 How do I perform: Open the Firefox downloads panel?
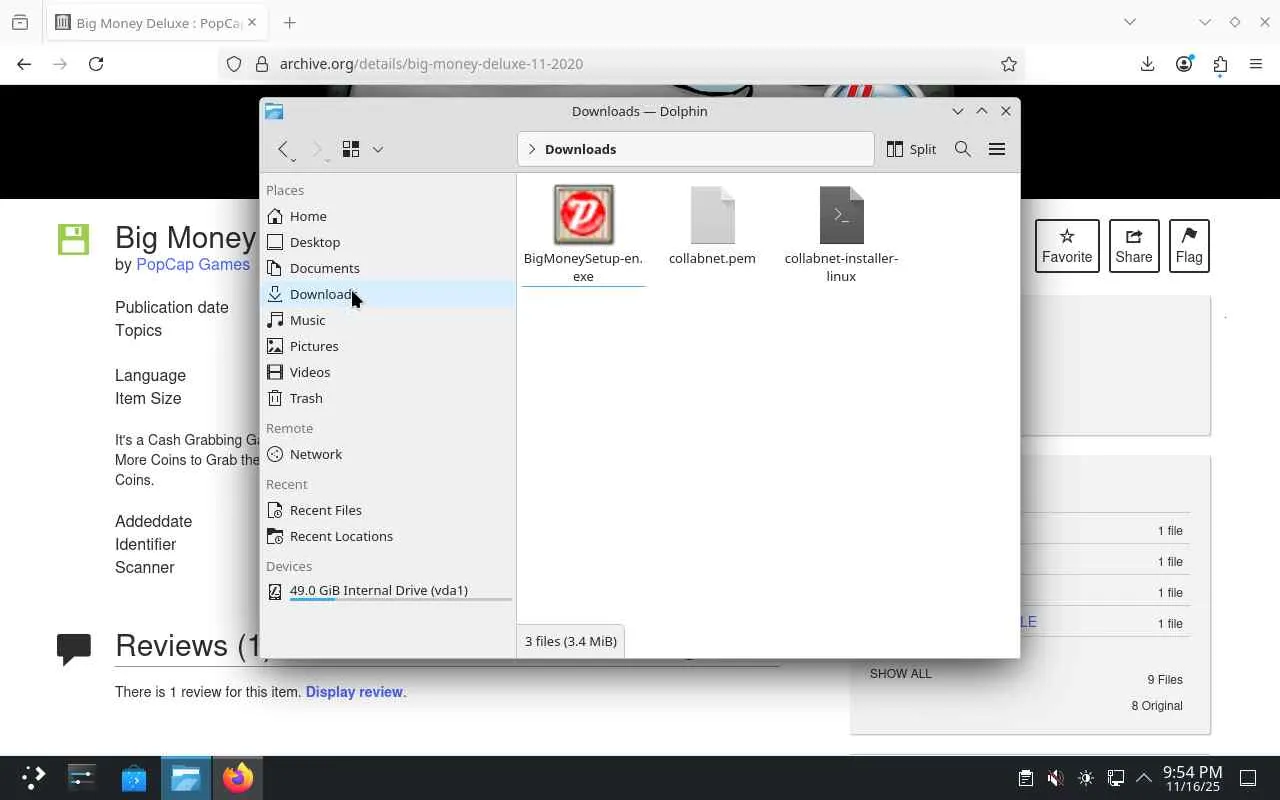click(x=1147, y=64)
